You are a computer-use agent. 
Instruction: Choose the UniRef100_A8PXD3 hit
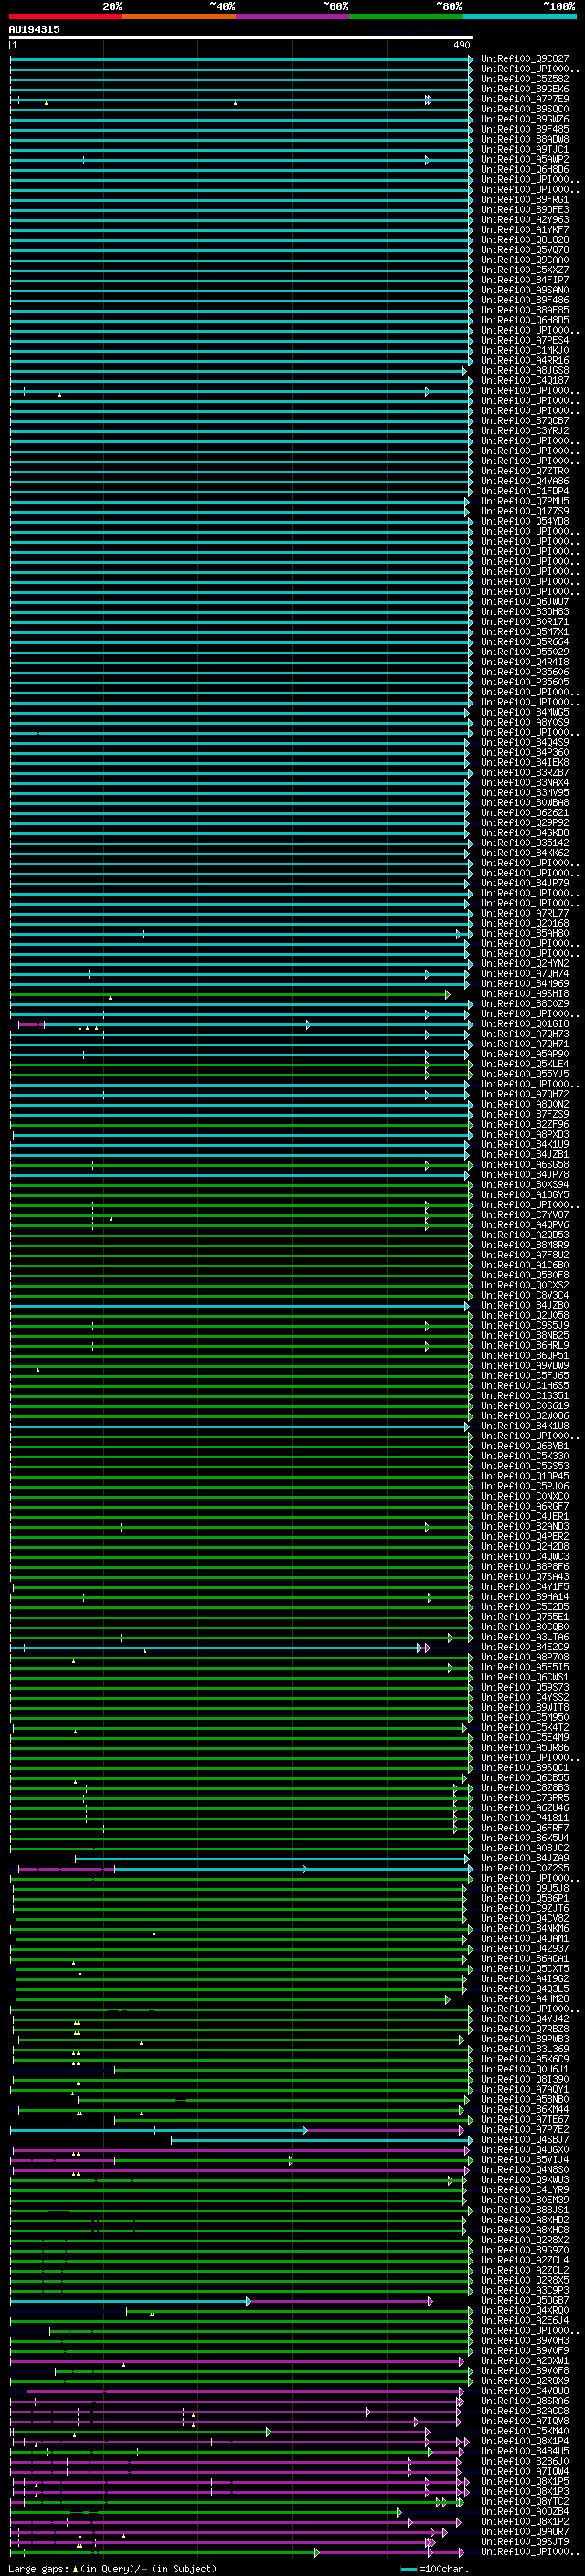(x=525, y=1135)
